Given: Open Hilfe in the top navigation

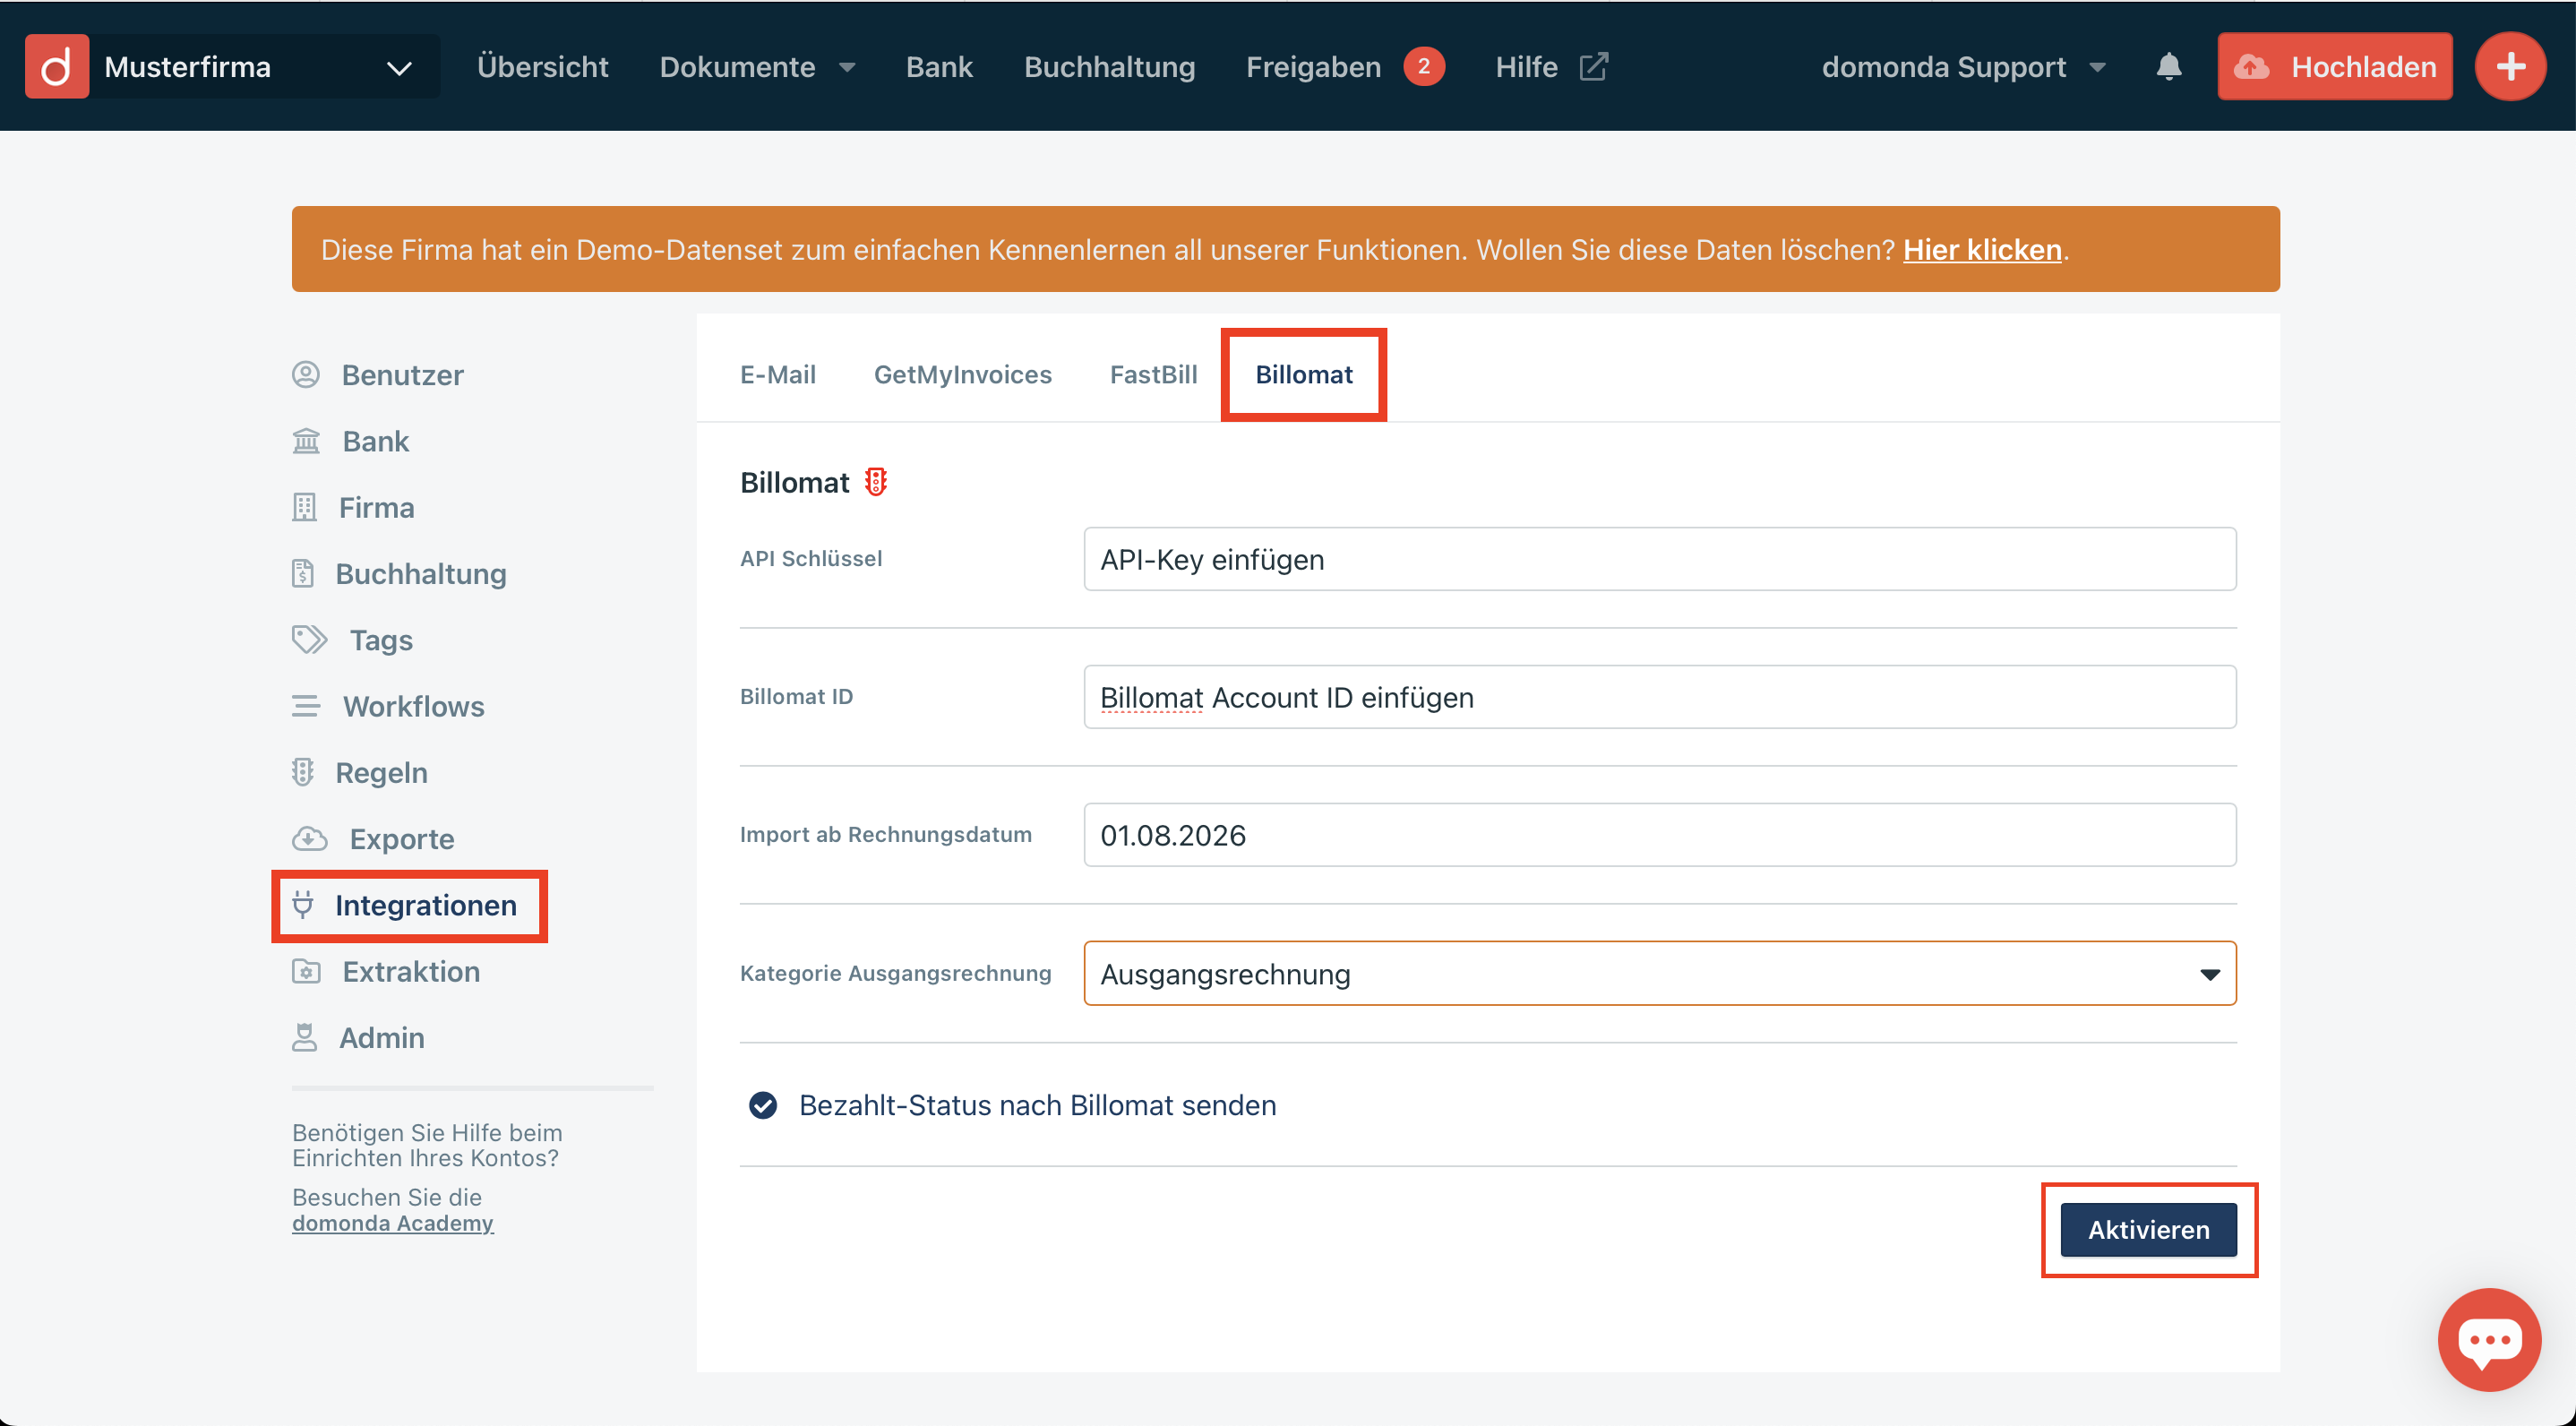Looking at the screenshot, I should 1526,66.
